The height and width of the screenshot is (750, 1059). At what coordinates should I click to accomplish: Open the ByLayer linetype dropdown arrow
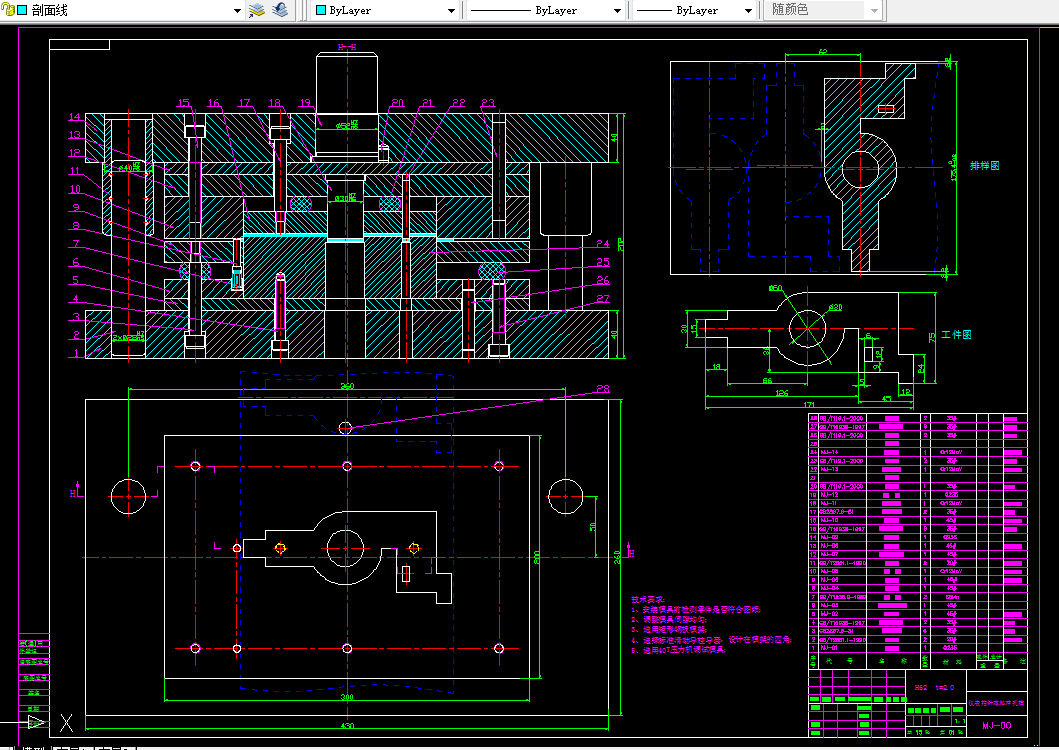tap(617, 11)
